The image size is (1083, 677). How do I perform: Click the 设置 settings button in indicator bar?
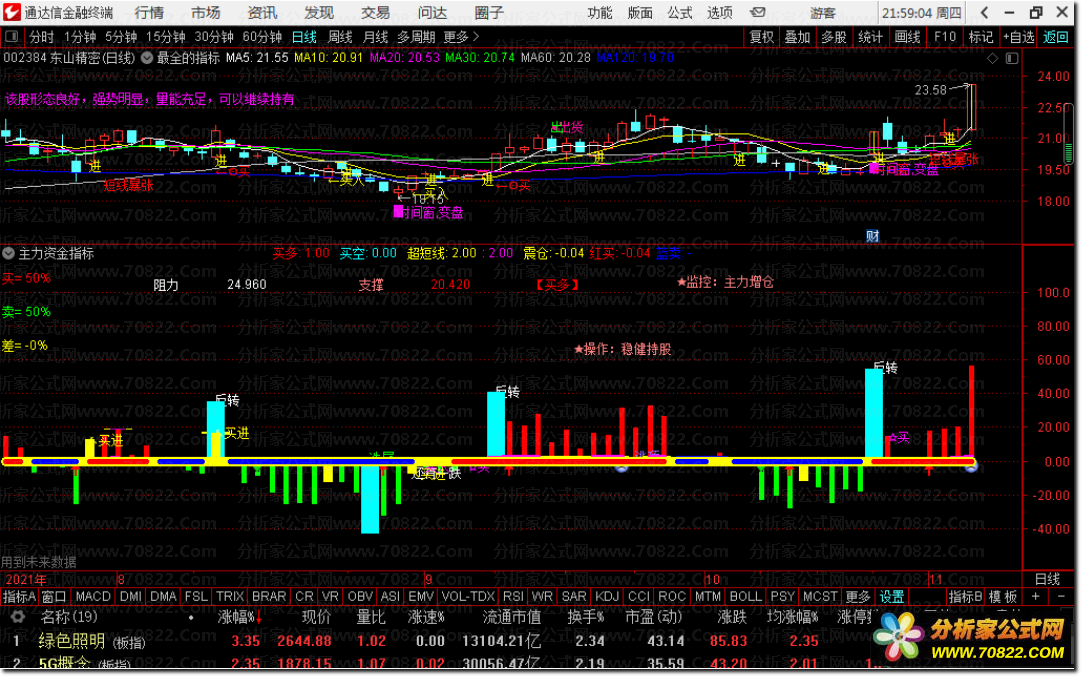(892, 598)
